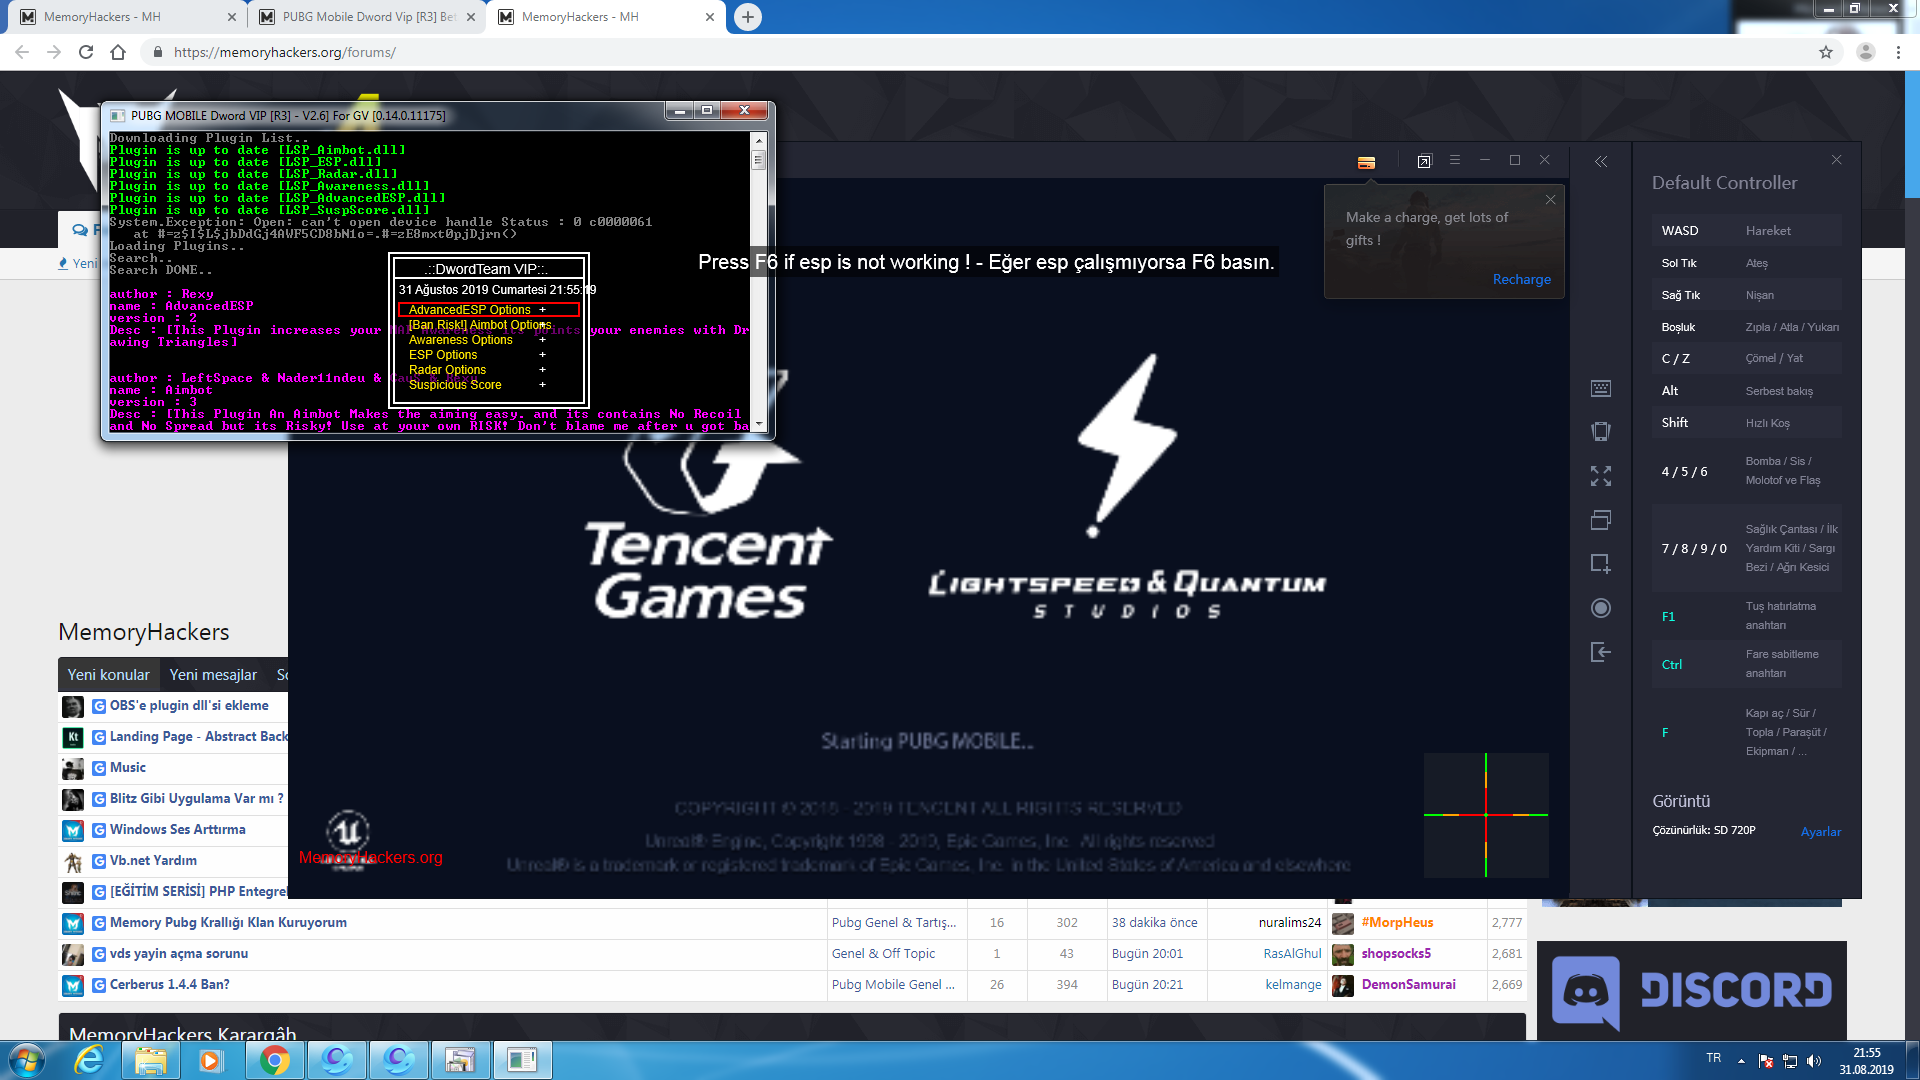
Task: Click console window scrollbar down arrow
Action: [758, 424]
